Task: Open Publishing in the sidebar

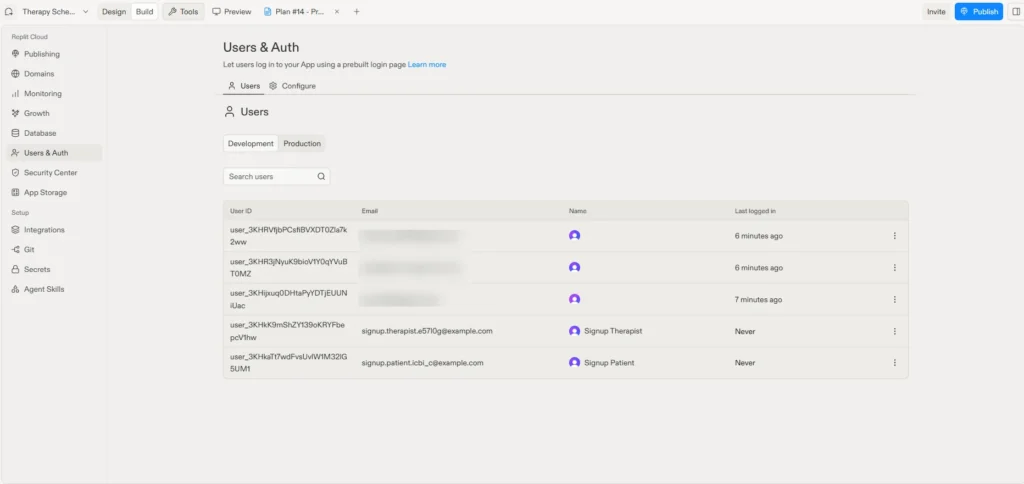Action: (54, 54)
